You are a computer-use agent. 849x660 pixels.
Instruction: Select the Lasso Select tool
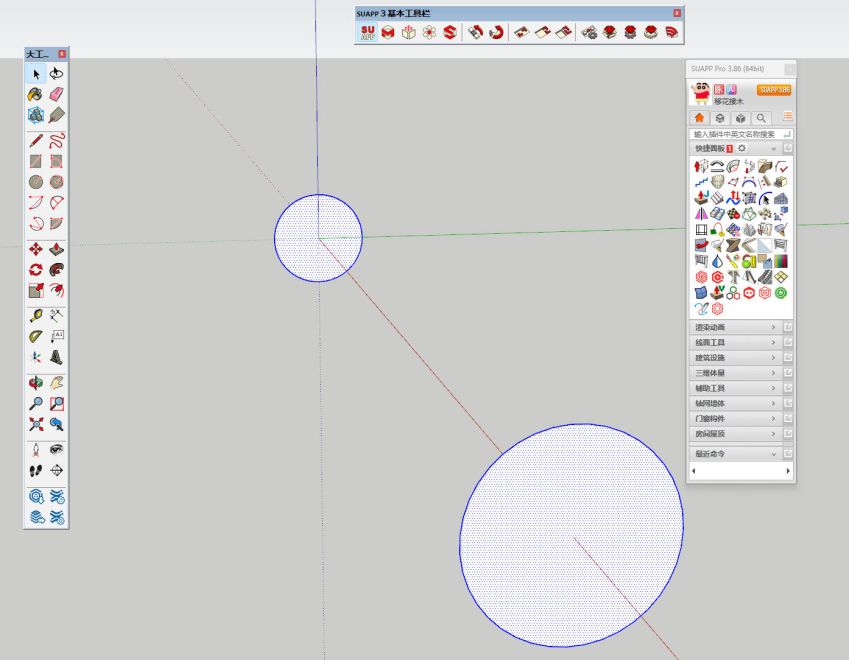tap(56, 74)
